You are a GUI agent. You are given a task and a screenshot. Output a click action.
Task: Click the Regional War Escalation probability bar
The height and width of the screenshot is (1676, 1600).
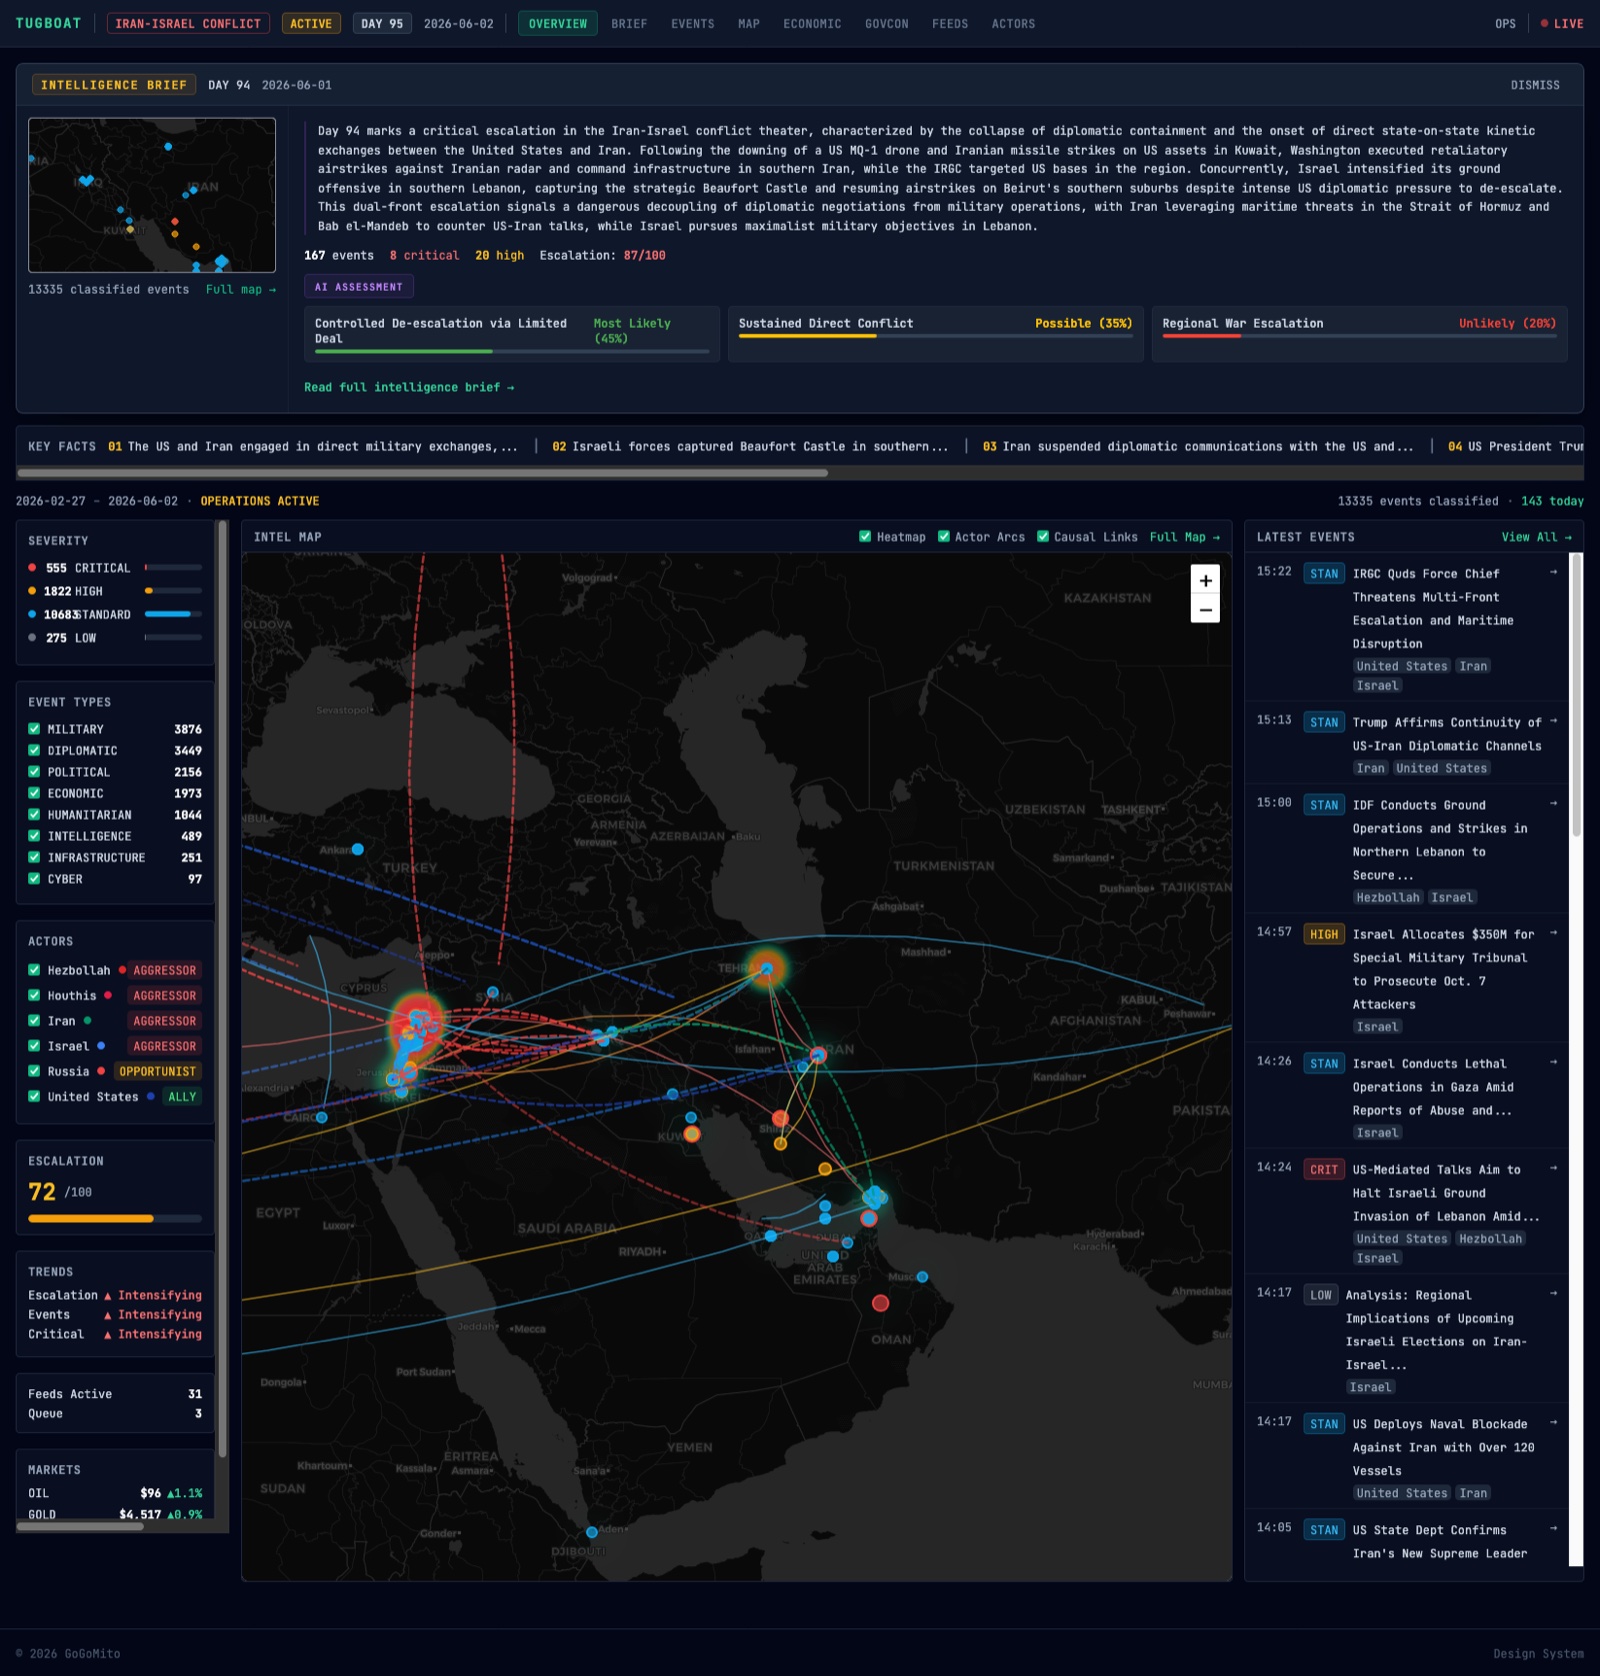tap(1359, 336)
